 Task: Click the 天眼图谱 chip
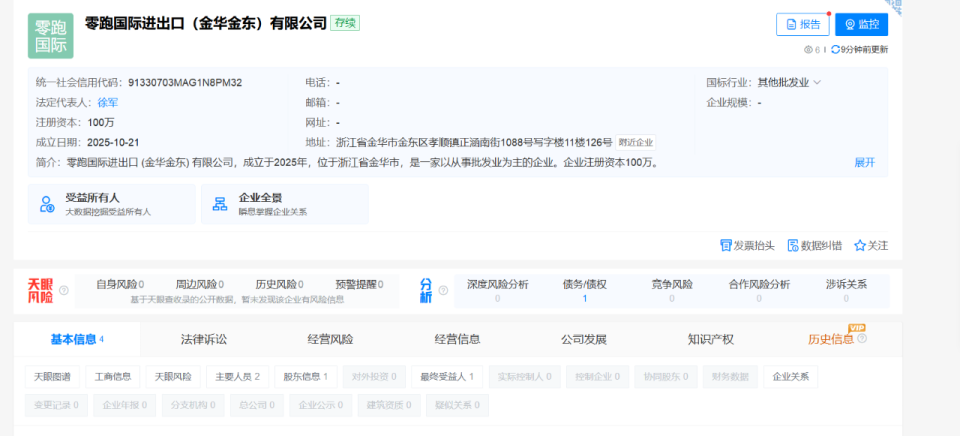pyautogui.click(x=52, y=377)
